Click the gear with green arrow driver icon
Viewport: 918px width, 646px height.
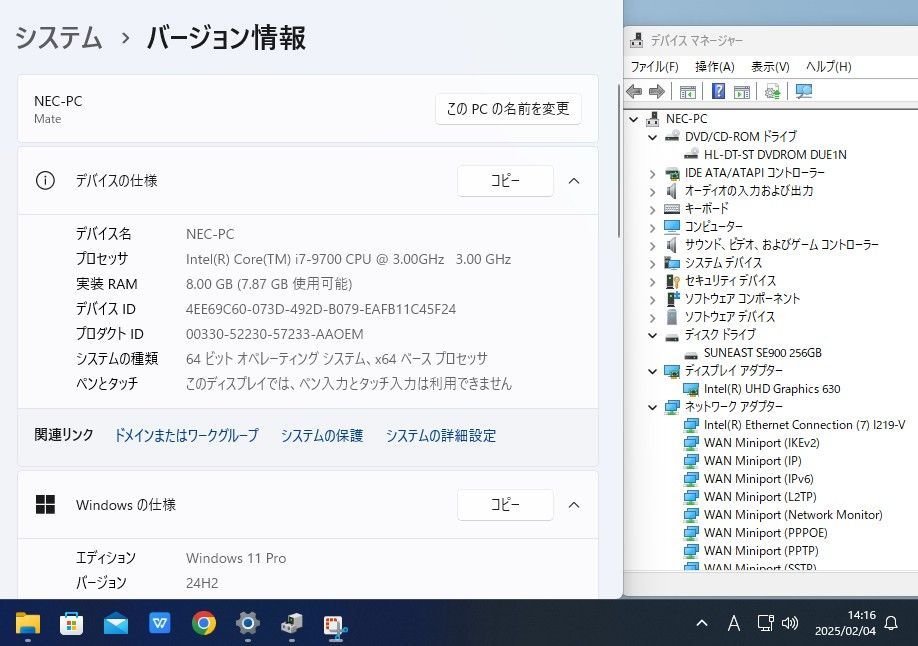773,91
